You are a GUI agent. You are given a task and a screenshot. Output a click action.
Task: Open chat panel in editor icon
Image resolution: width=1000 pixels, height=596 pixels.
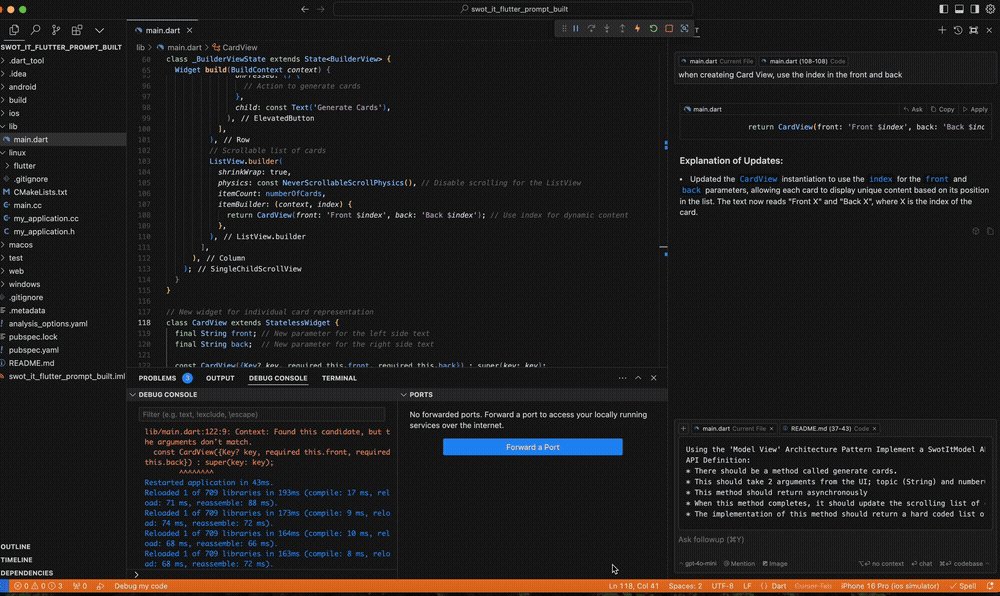tap(974, 30)
